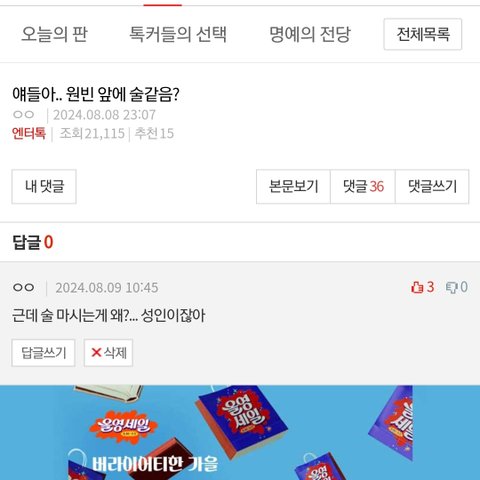The width and height of the screenshot is (480, 480).
Task: Open the 댓글 36 comments list
Action: (x=363, y=186)
